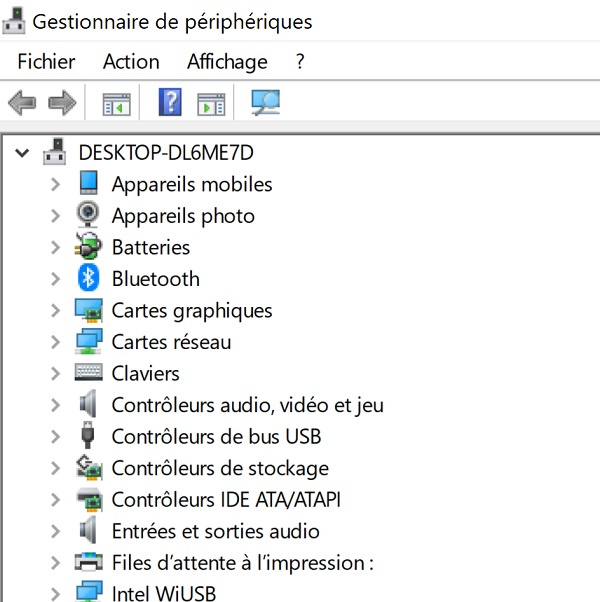Viewport: 600px width, 602px height.
Task: Select the Cartes réseau label
Action: click(x=171, y=342)
